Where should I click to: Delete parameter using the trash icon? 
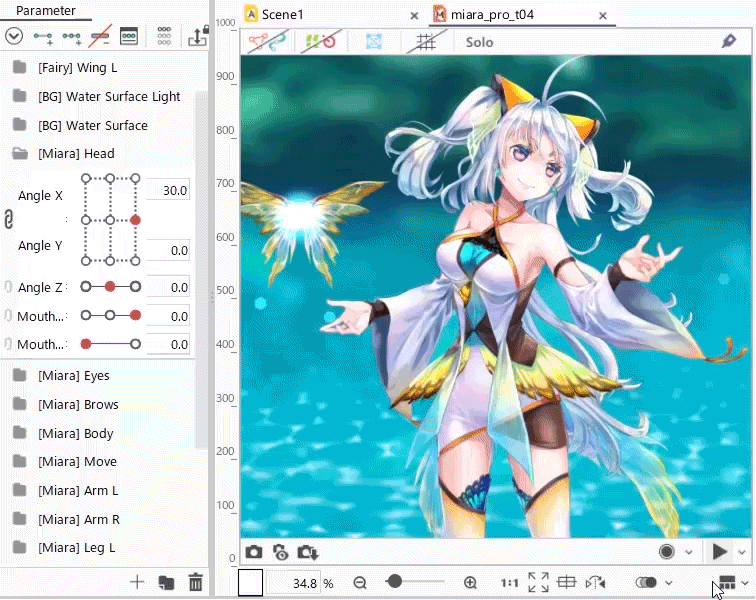pyautogui.click(x=196, y=582)
